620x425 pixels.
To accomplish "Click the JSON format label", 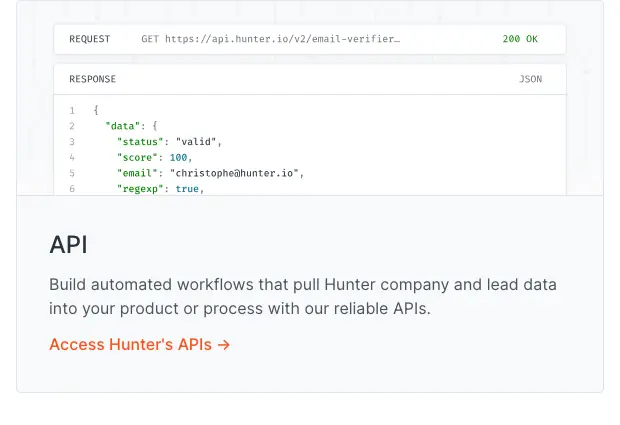I will (530, 79).
